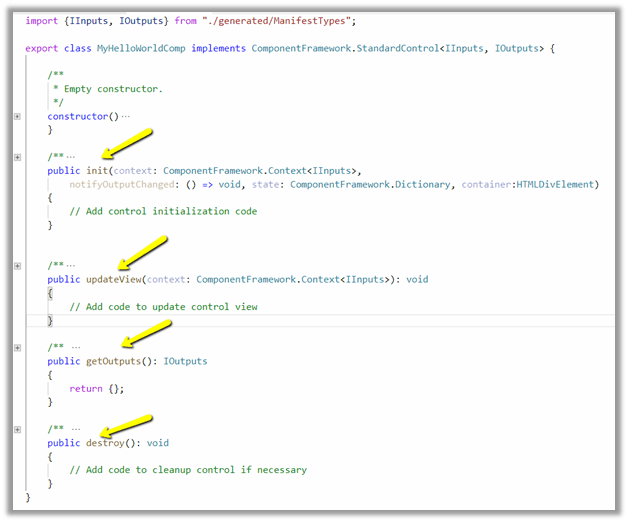Expand the folded comment above init method
Screen dimensions: 628x522
pos(17,157)
